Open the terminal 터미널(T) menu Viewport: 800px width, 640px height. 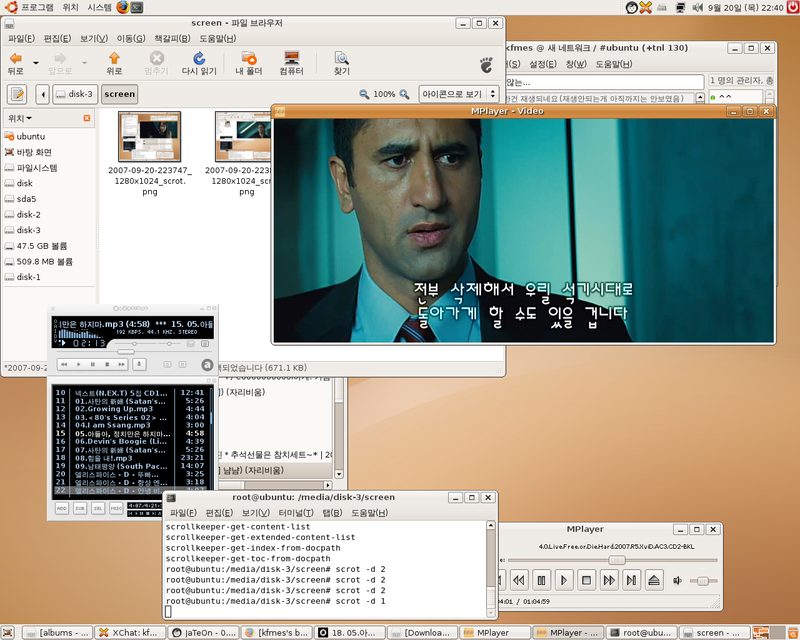[x=296, y=512]
